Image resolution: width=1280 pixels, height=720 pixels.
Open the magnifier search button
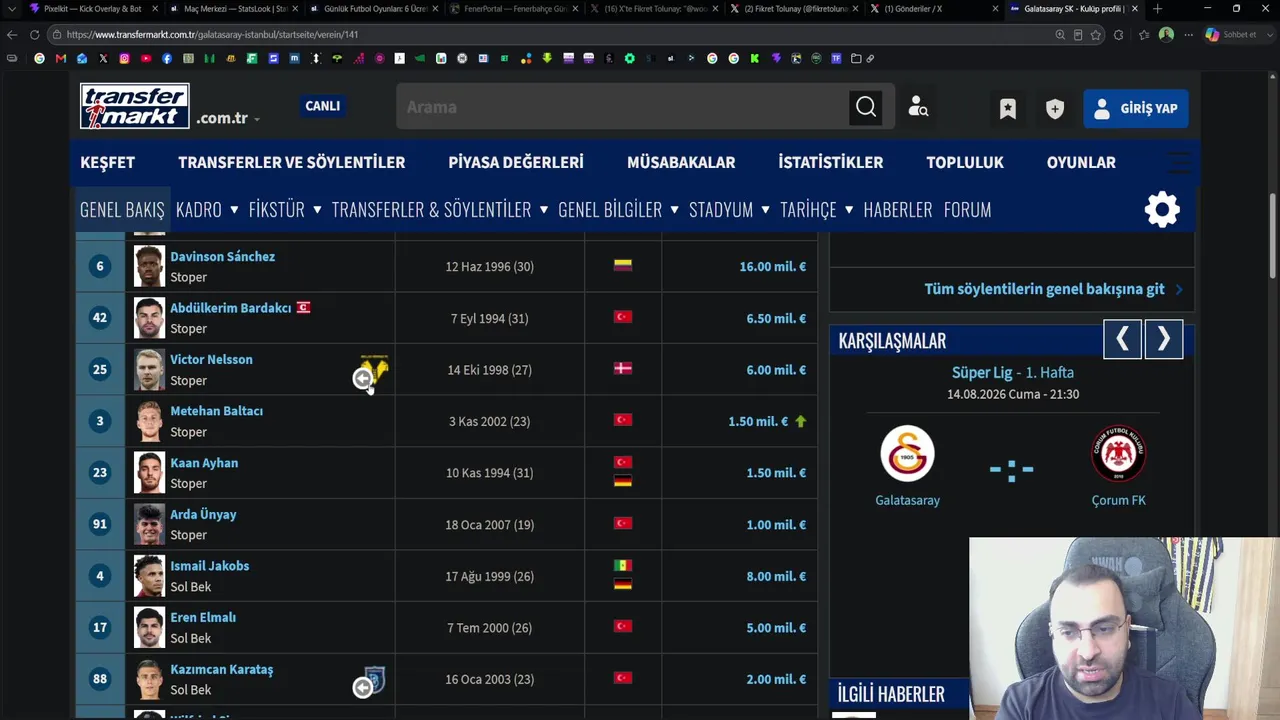pyautogui.click(x=866, y=107)
